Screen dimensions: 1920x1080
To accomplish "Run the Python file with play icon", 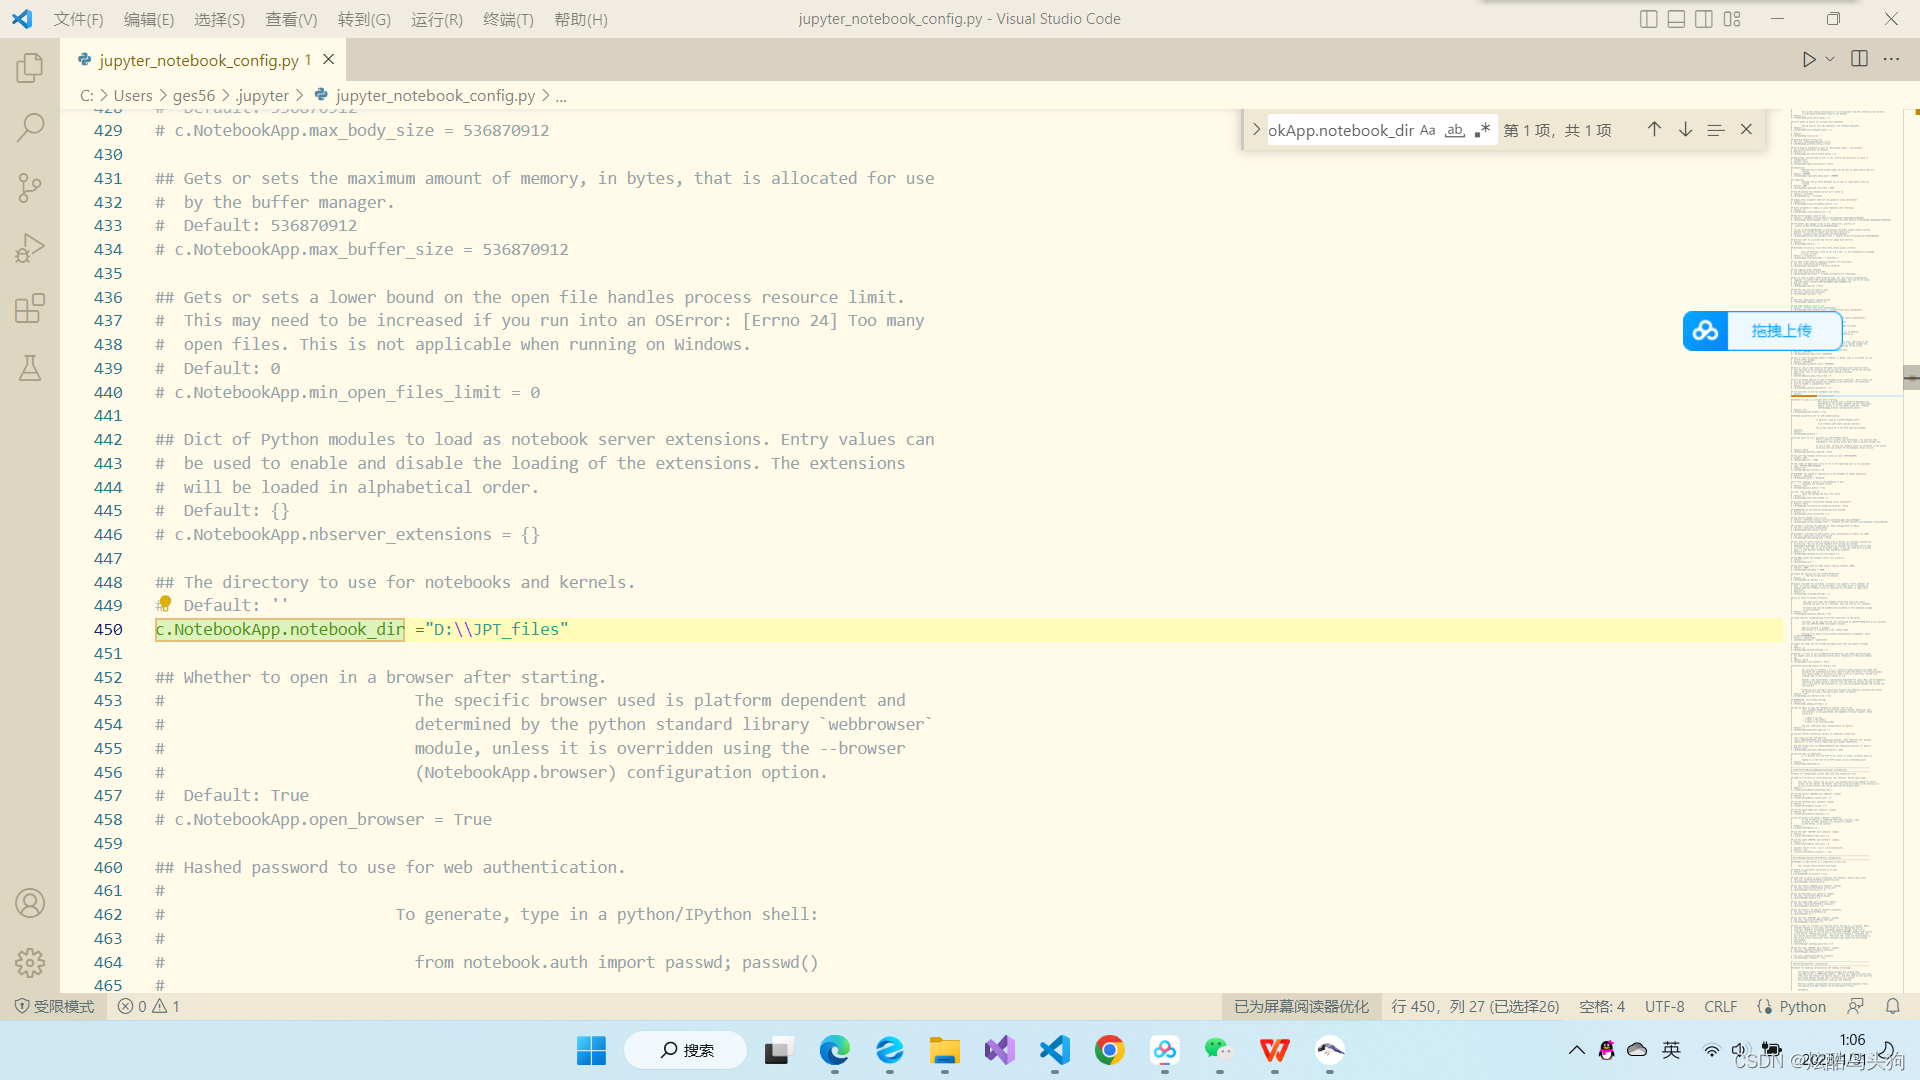I will (1808, 59).
